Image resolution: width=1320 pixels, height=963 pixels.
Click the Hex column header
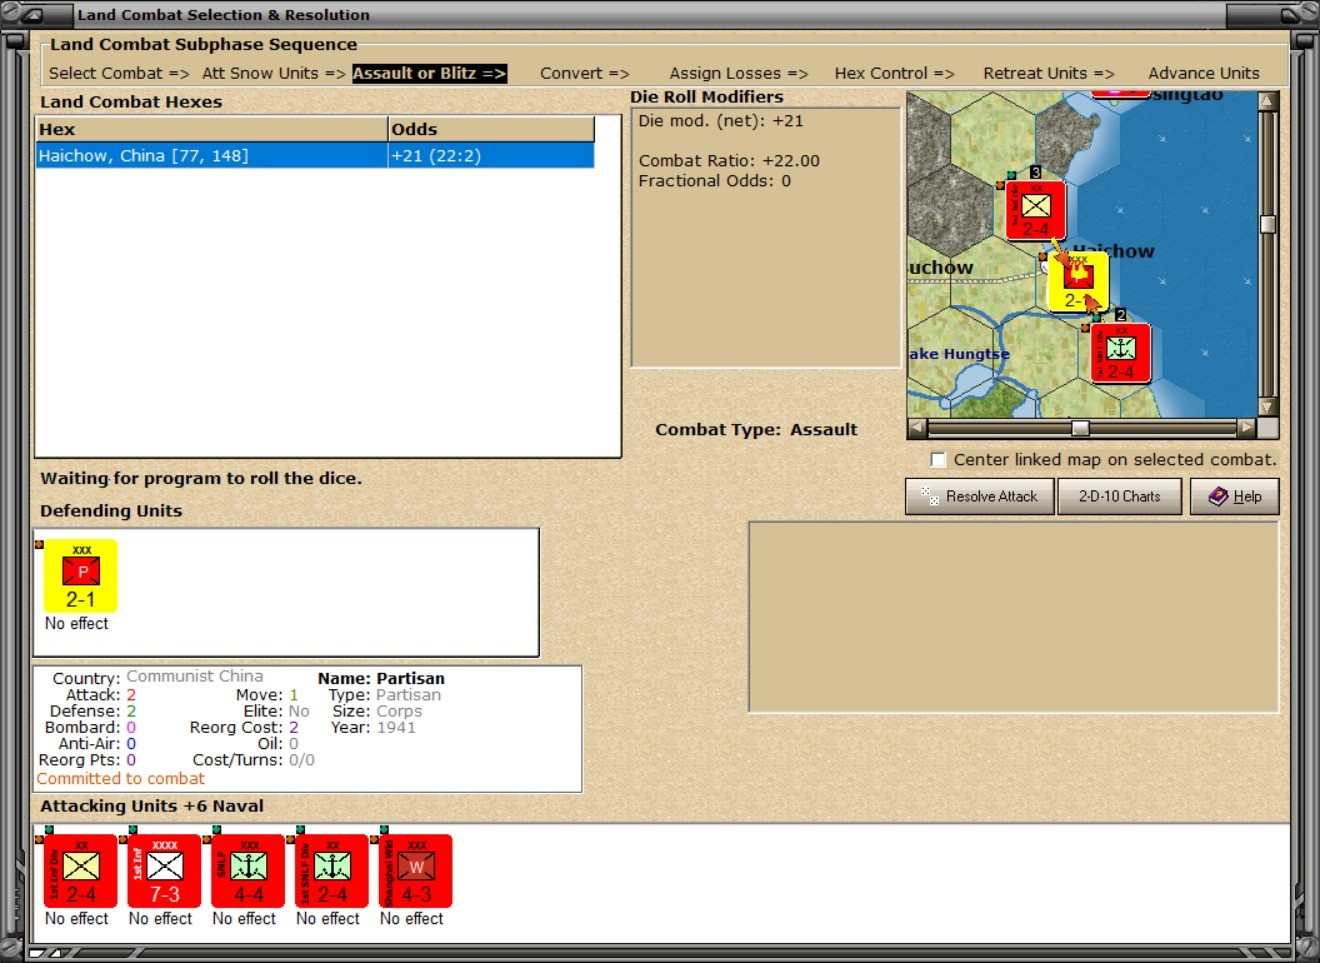click(x=211, y=129)
